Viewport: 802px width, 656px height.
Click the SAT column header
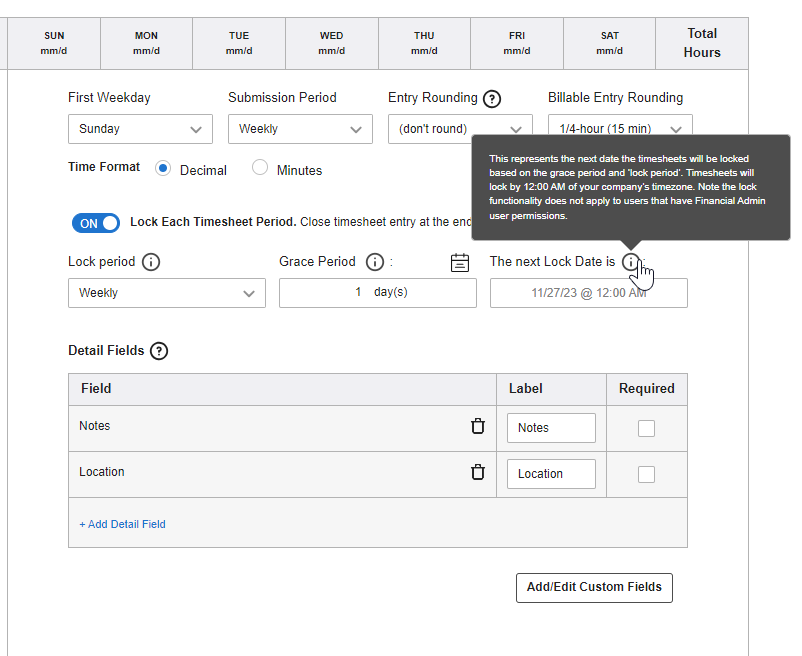point(609,43)
